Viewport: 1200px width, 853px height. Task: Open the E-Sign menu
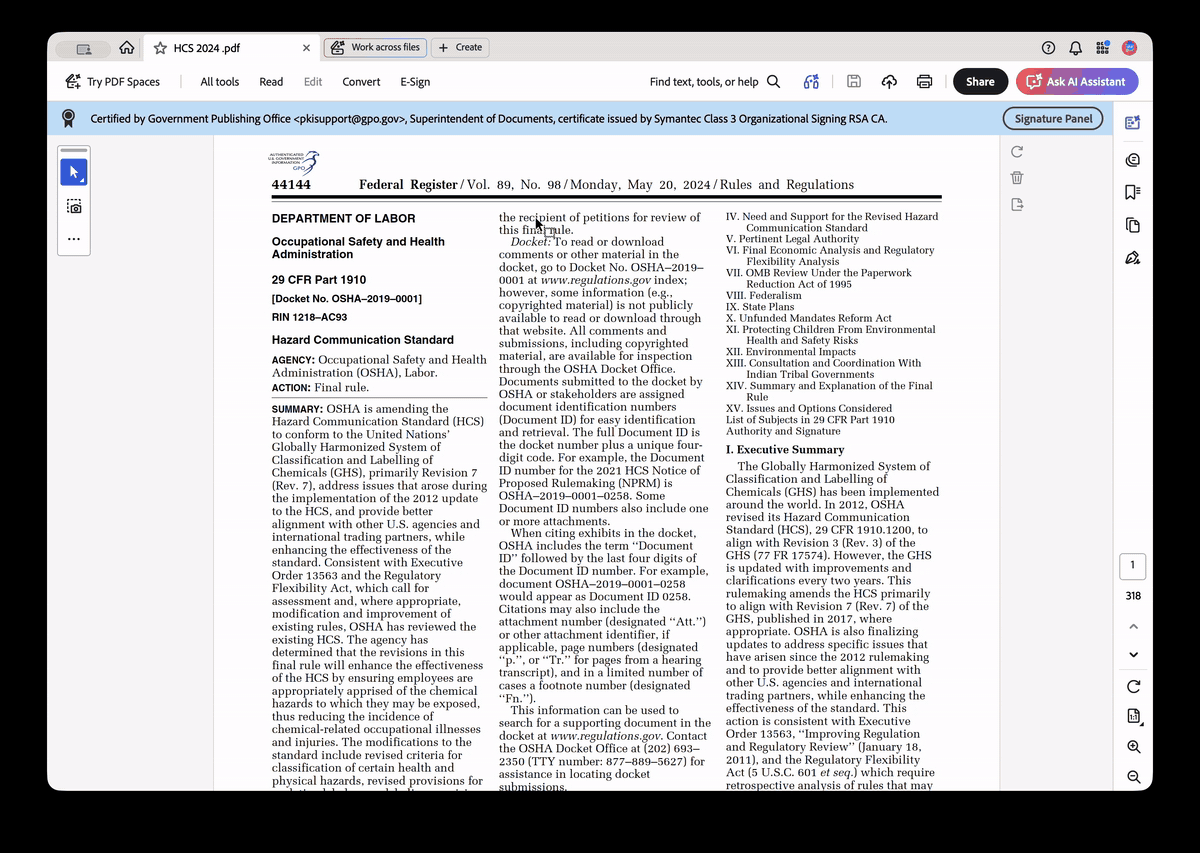[x=415, y=82]
